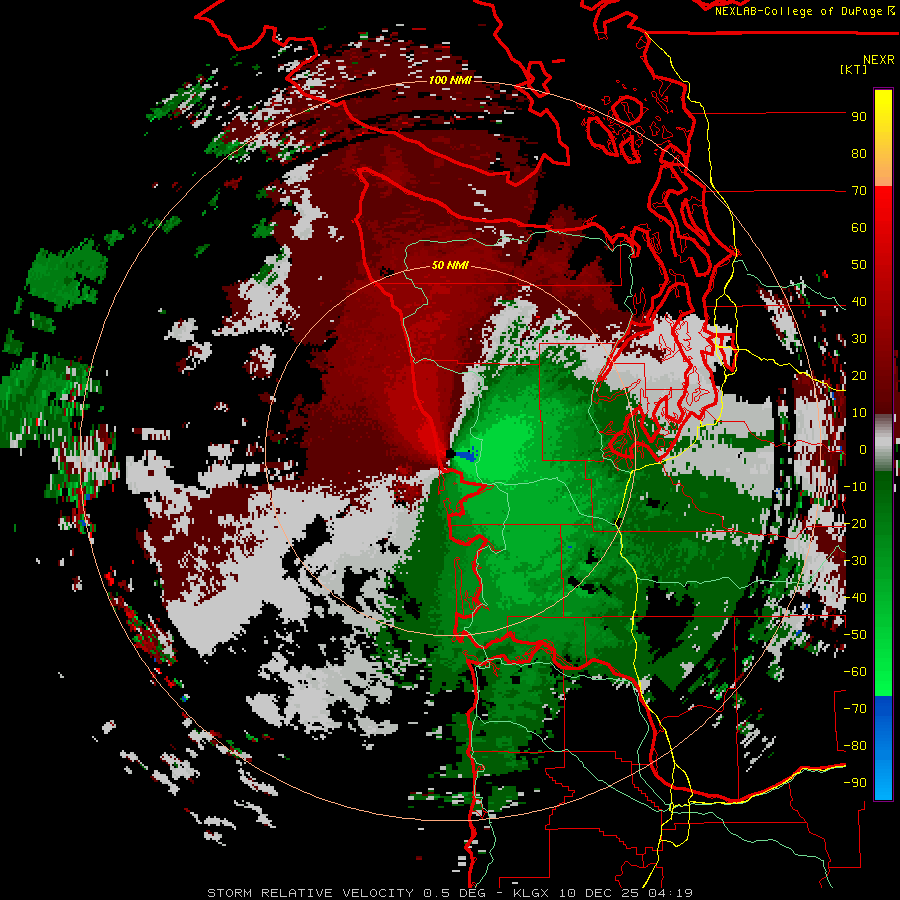Click the 0 value on the velocity scale

tap(862, 450)
